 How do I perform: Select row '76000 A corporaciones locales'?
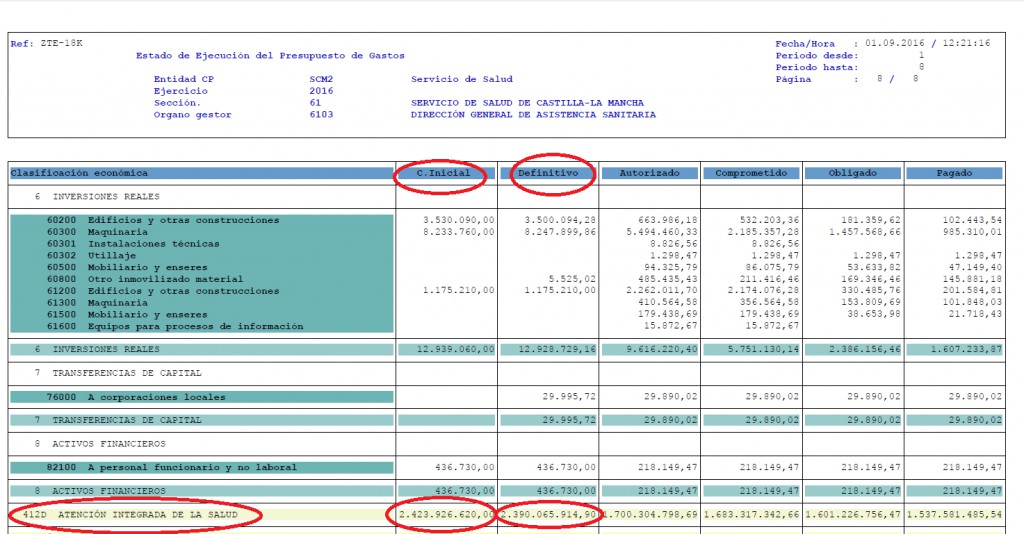[x=202, y=397]
